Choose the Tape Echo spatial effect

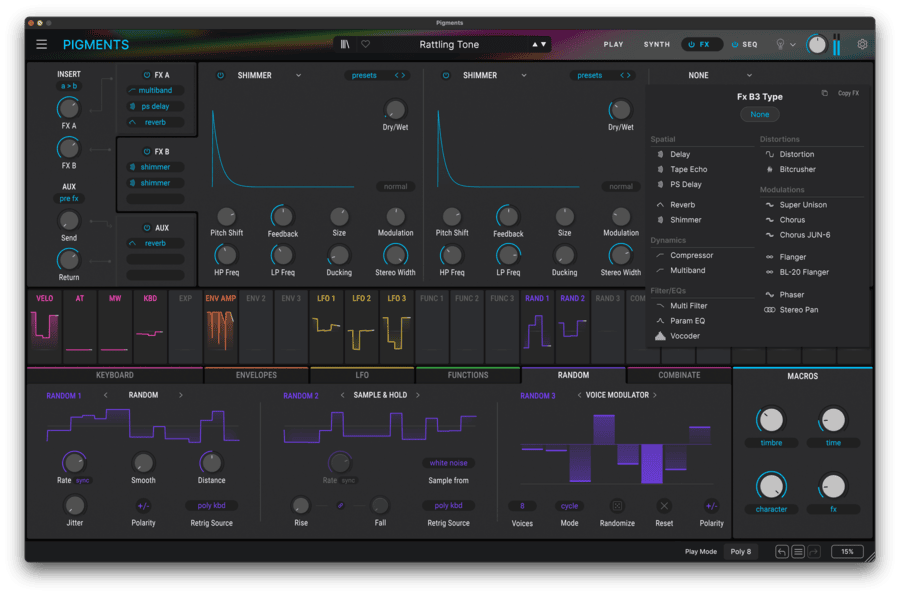click(687, 169)
